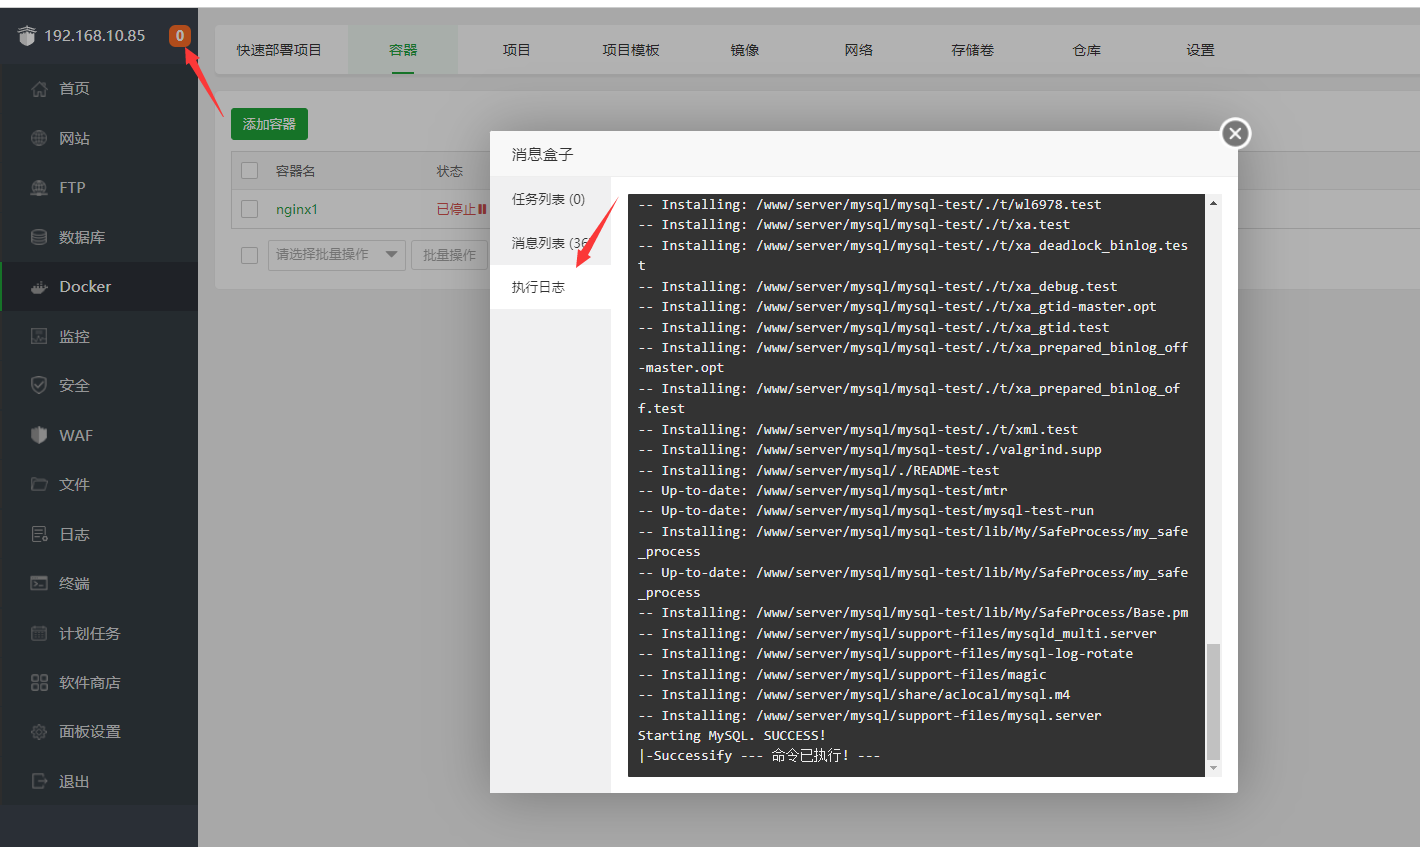Click the 批量操作 button
Image resolution: width=1420 pixels, height=847 pixels.
[x=450, y=255]
